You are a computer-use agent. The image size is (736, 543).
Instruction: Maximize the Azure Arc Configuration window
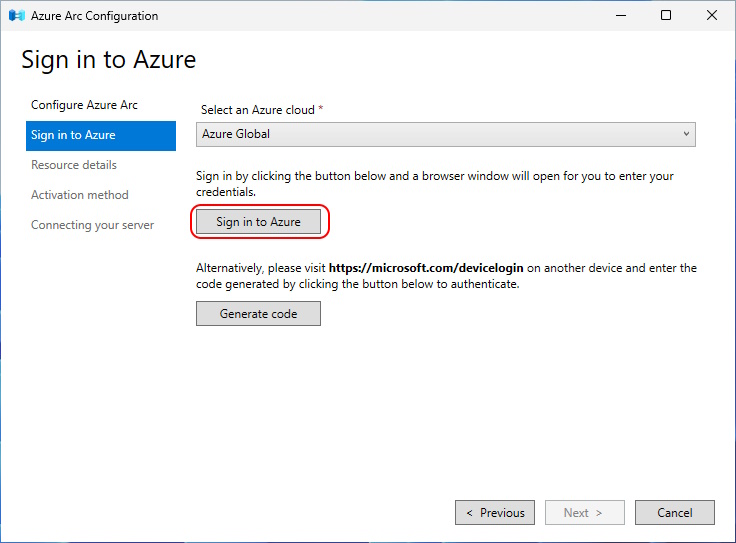[666, 15]
